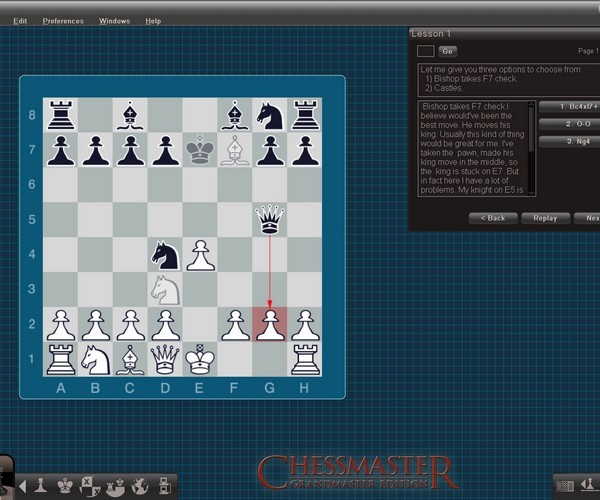600x500 pixels.
Task: Open the X/Y shield icon in the bottom toolbar
Action: point(89,486)
